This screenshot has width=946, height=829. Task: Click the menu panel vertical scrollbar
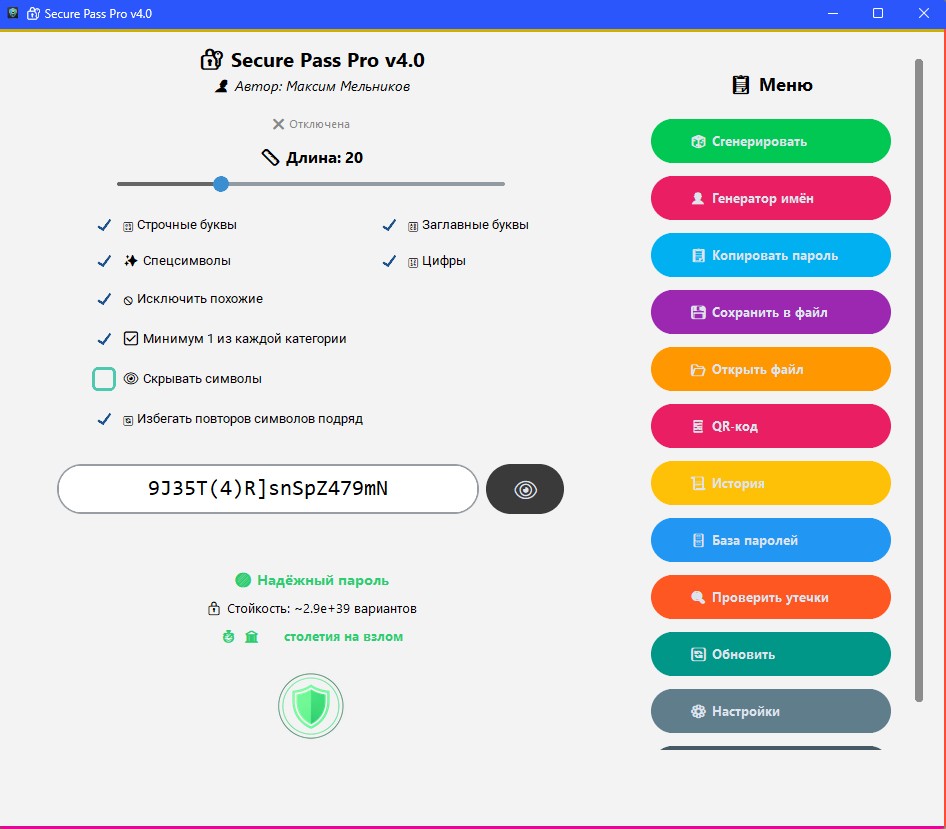pos(919,380)
